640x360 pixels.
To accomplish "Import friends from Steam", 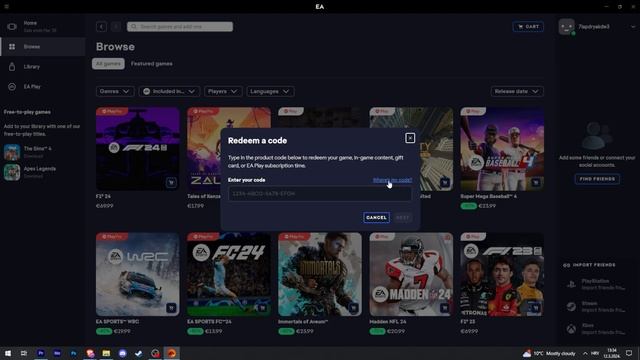I will pyautogui.click(x=597, y=307).
